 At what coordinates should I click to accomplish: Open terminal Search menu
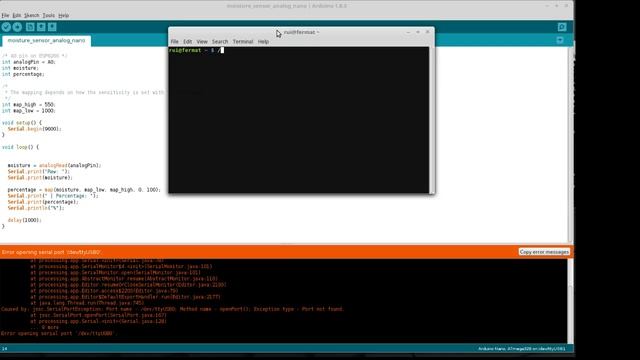coord(220,42)
